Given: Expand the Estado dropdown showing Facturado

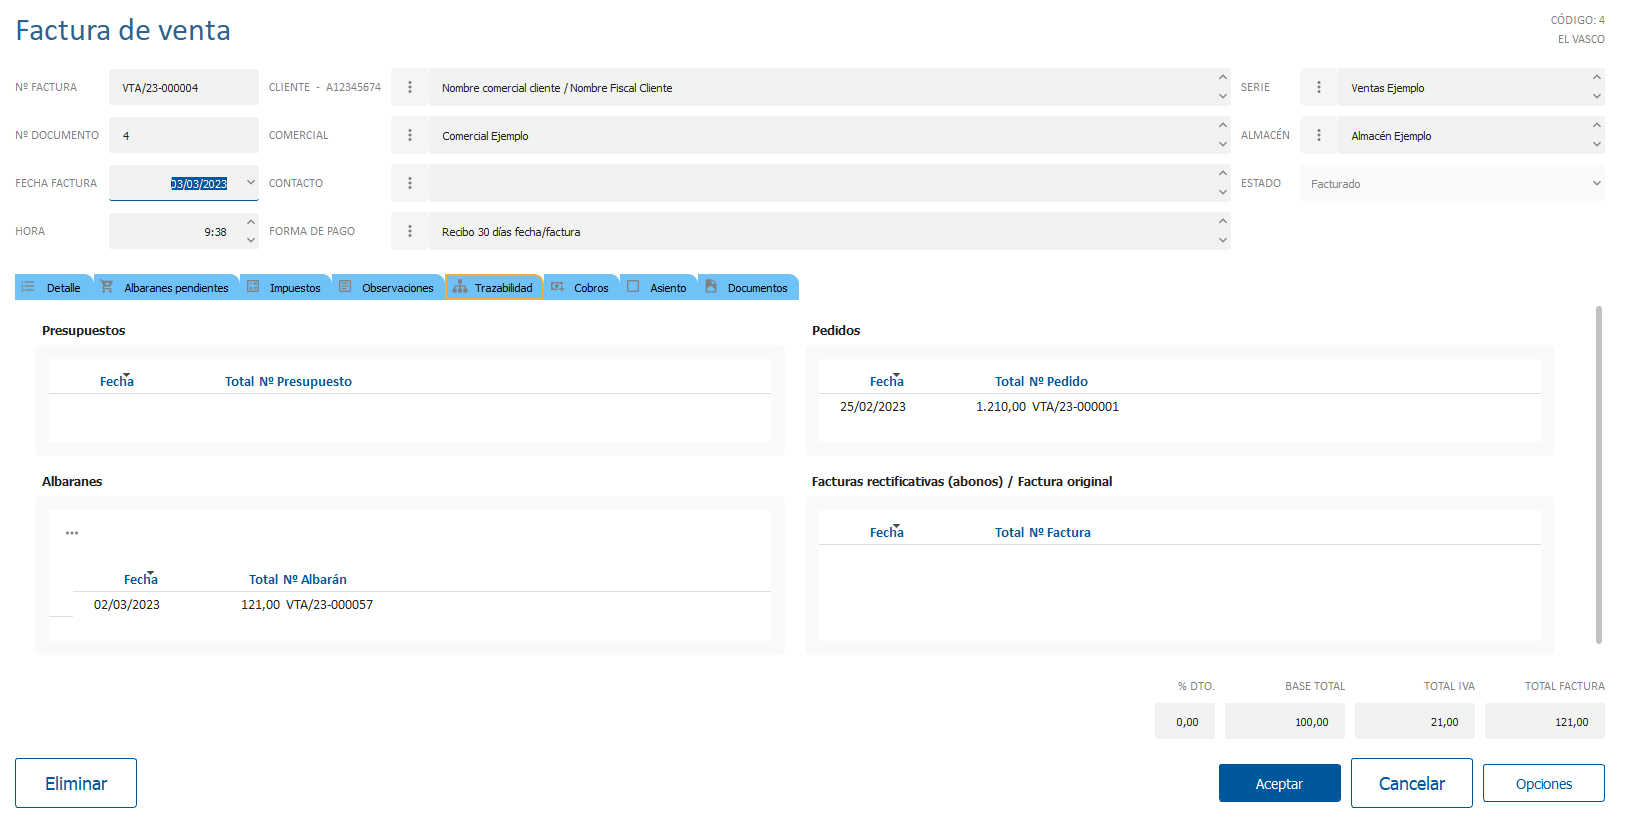Looking at the screenshot, I should tap(1596, 183).
